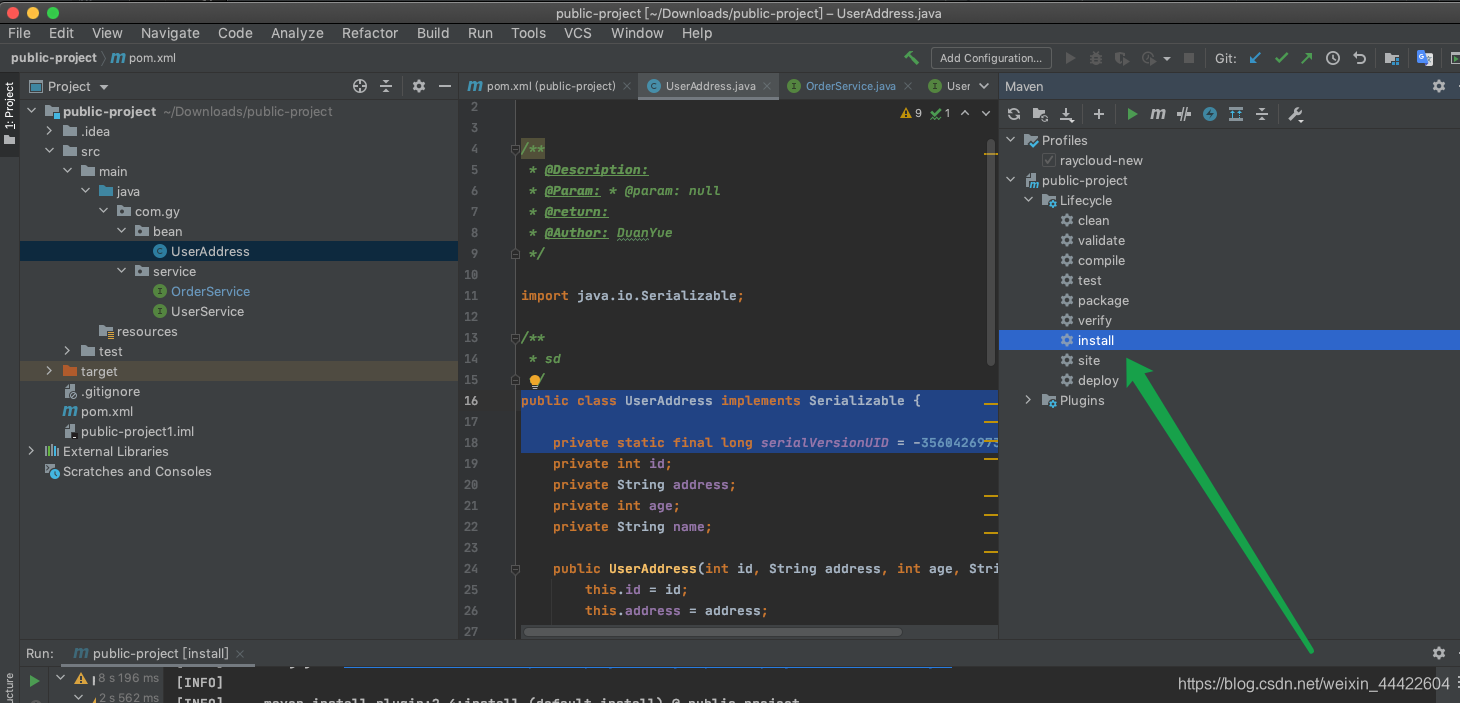Open run configuration list dropdown arrow
The height and width of the screenshot is (703, 1460).
[x=1167, y=58]
